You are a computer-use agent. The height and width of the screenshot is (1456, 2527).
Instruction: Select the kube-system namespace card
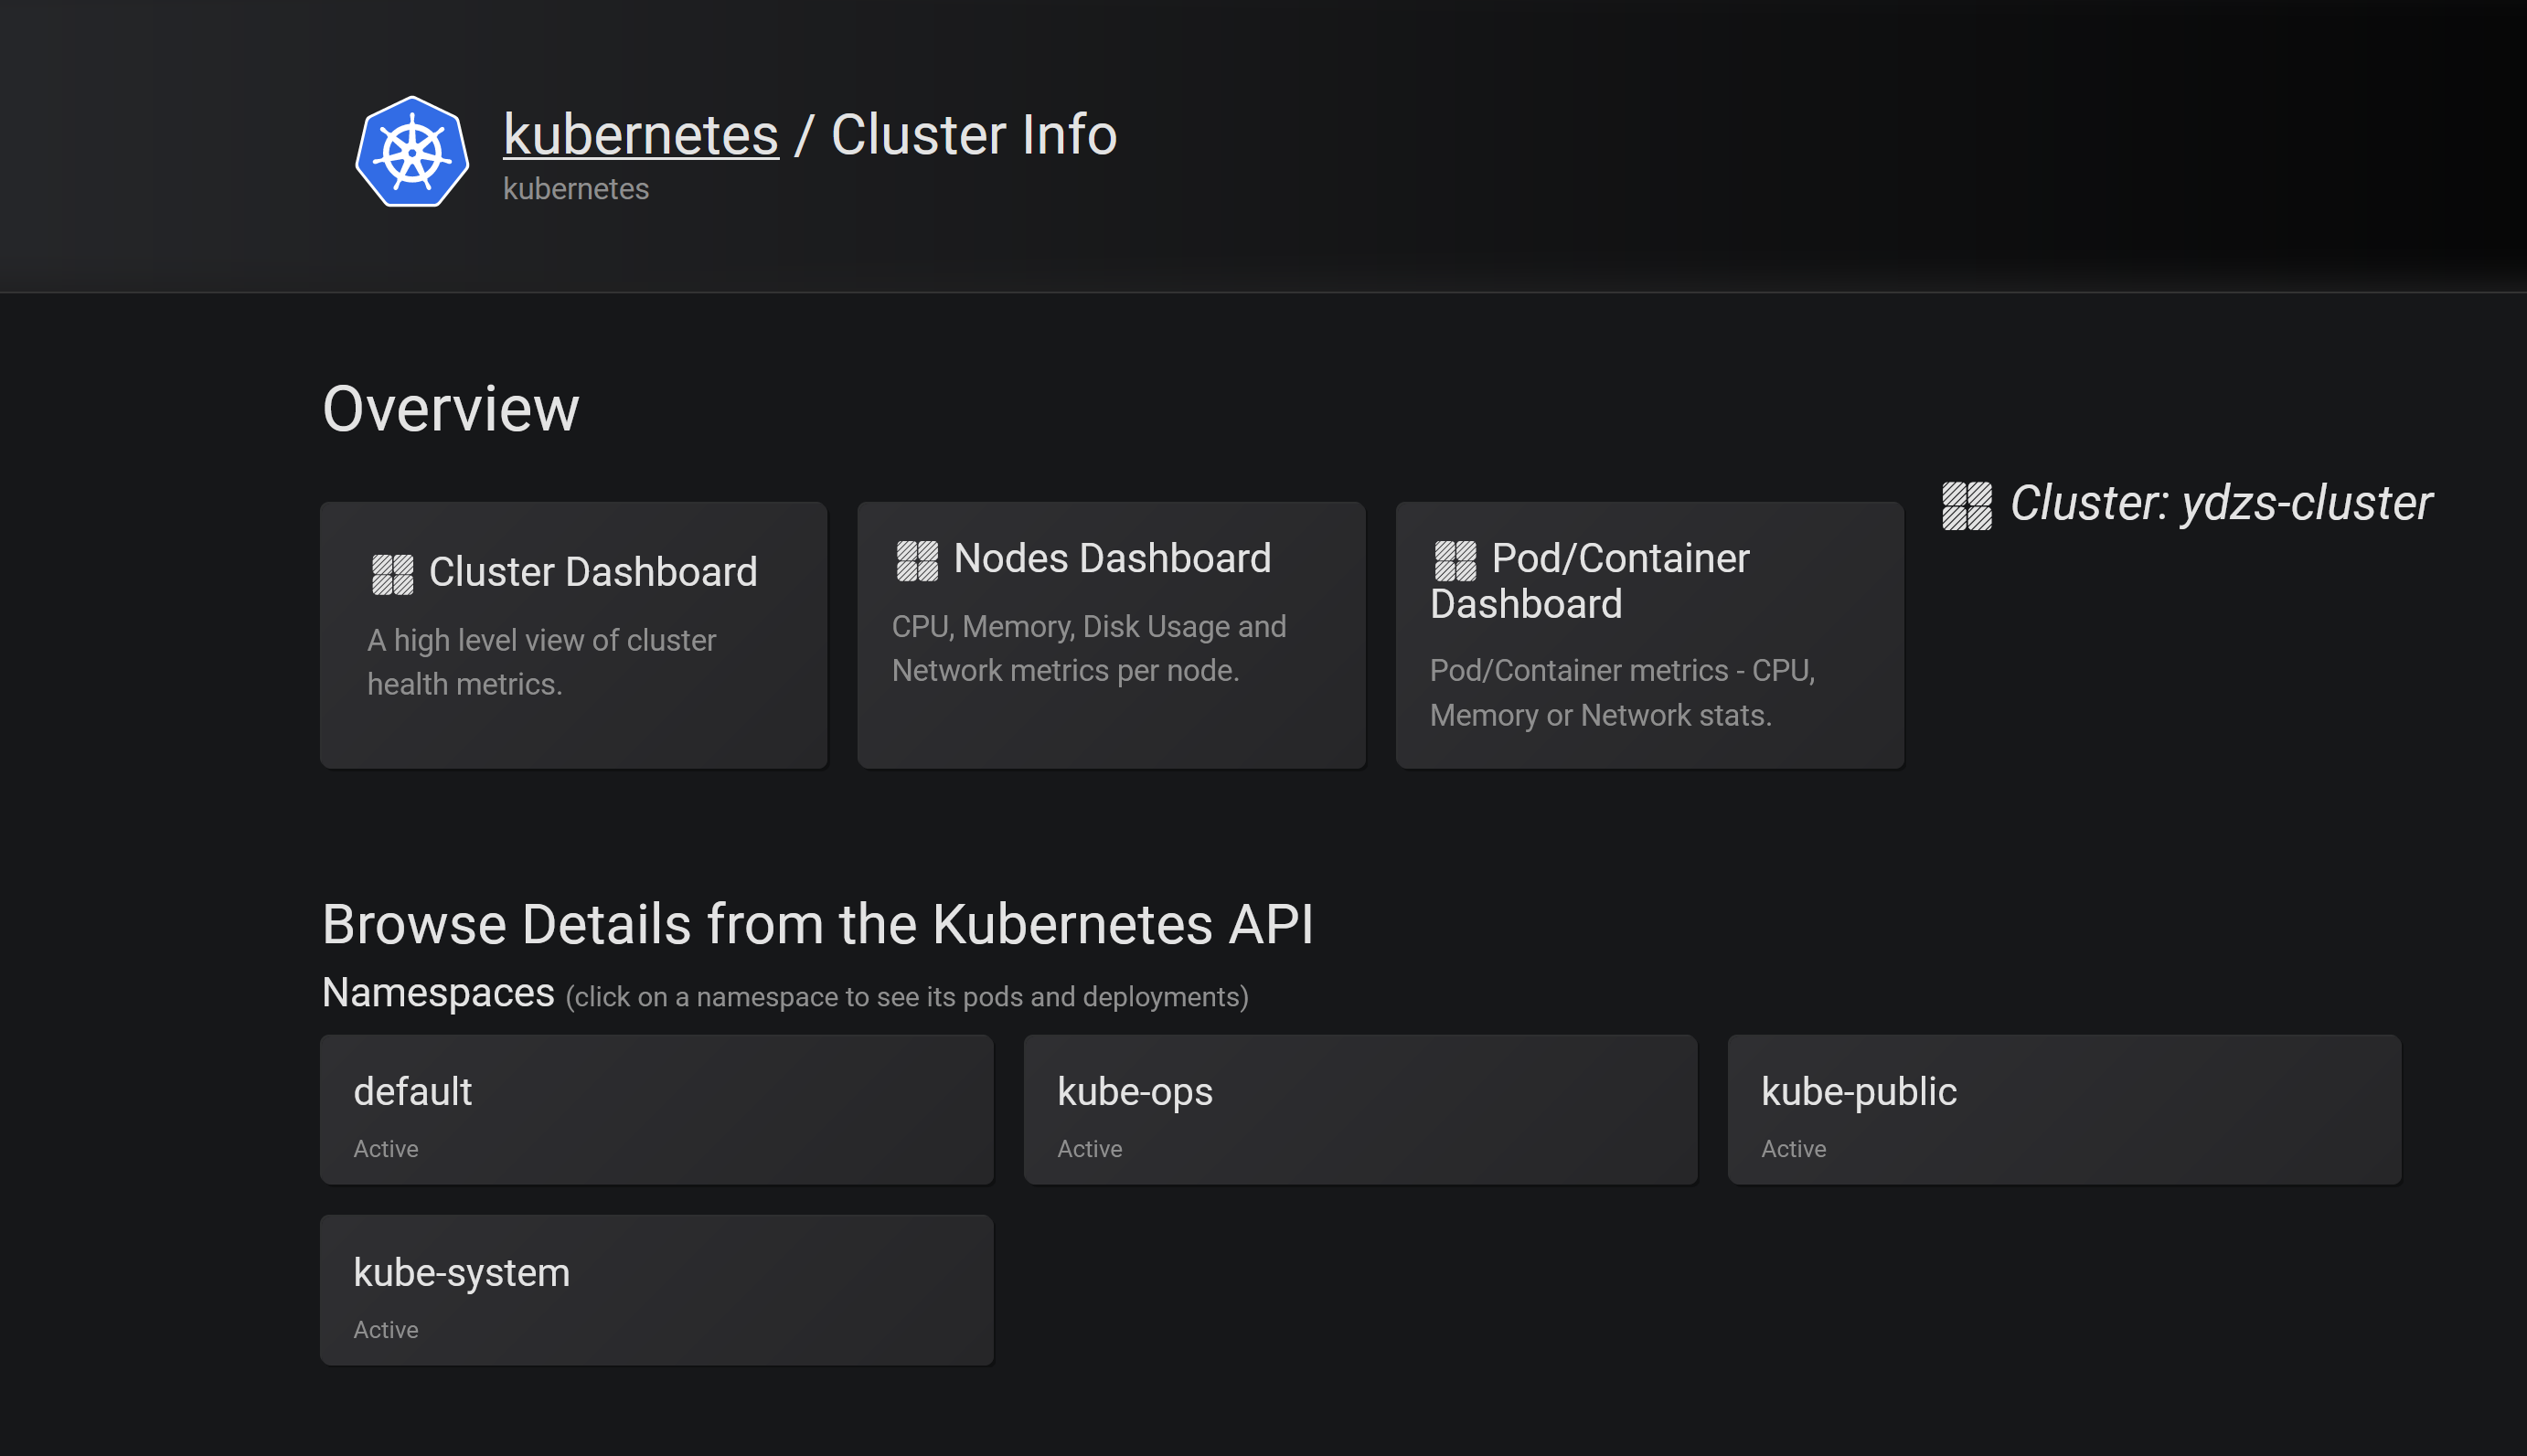[656, 1289]
